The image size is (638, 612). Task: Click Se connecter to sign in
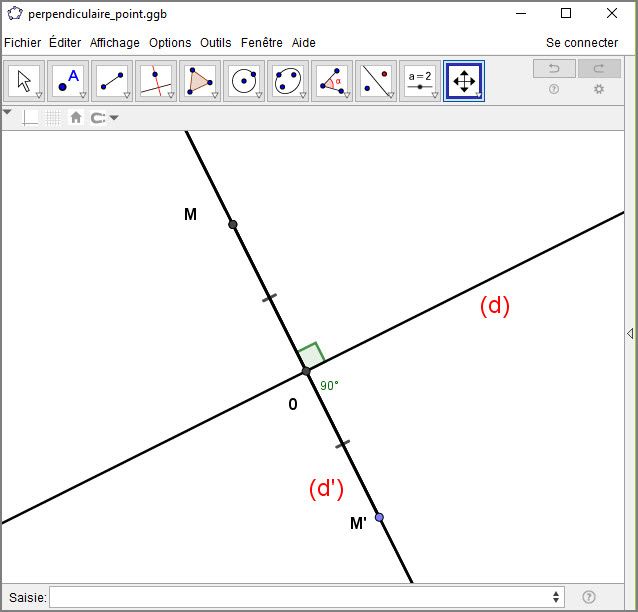point(582,42)
